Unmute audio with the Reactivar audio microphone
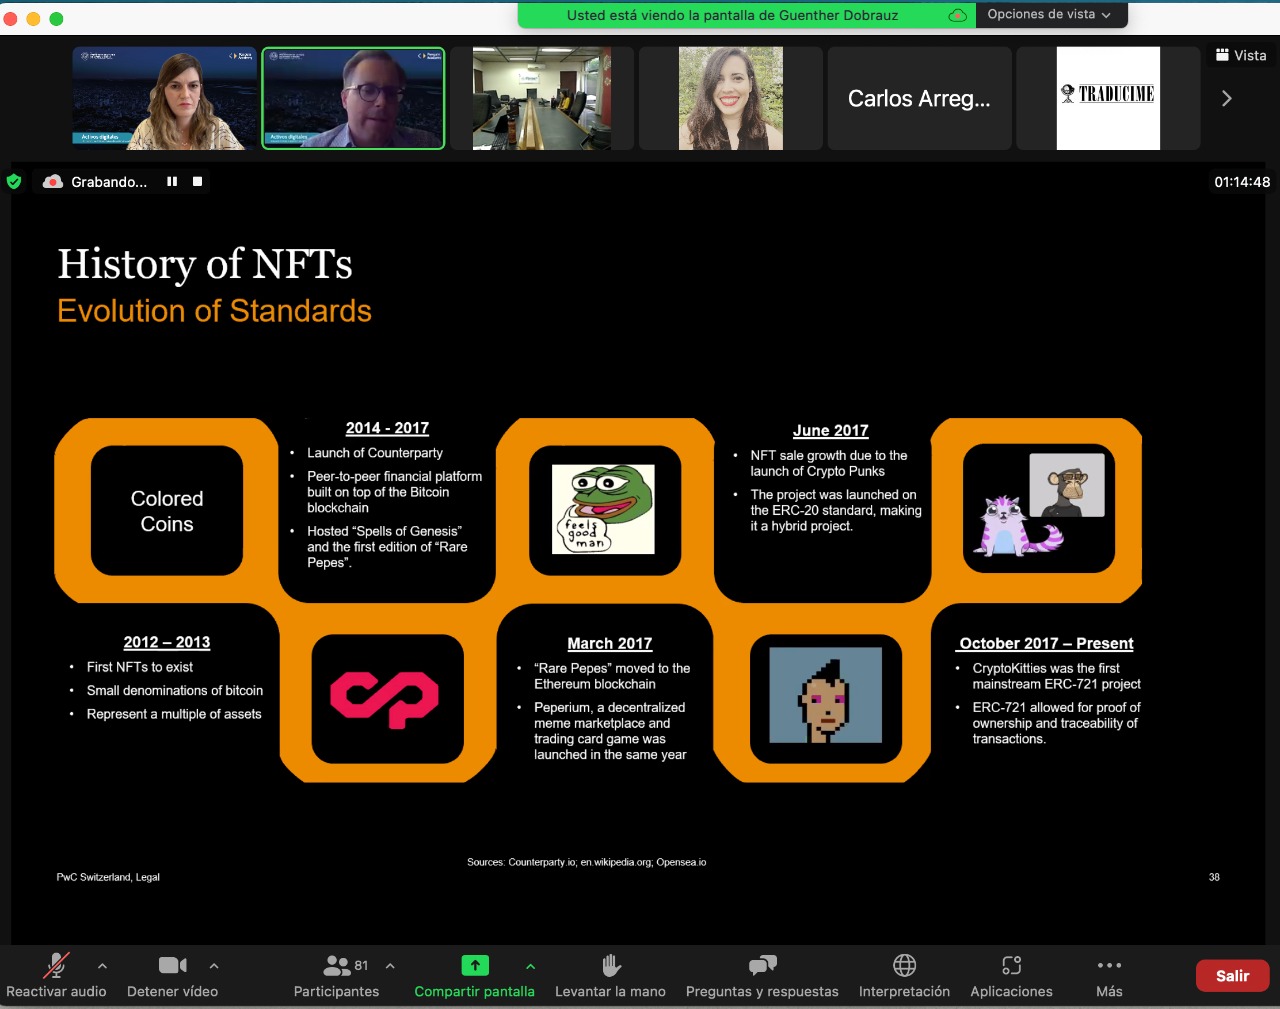The image size is (1280, 1009). (56, 975)
